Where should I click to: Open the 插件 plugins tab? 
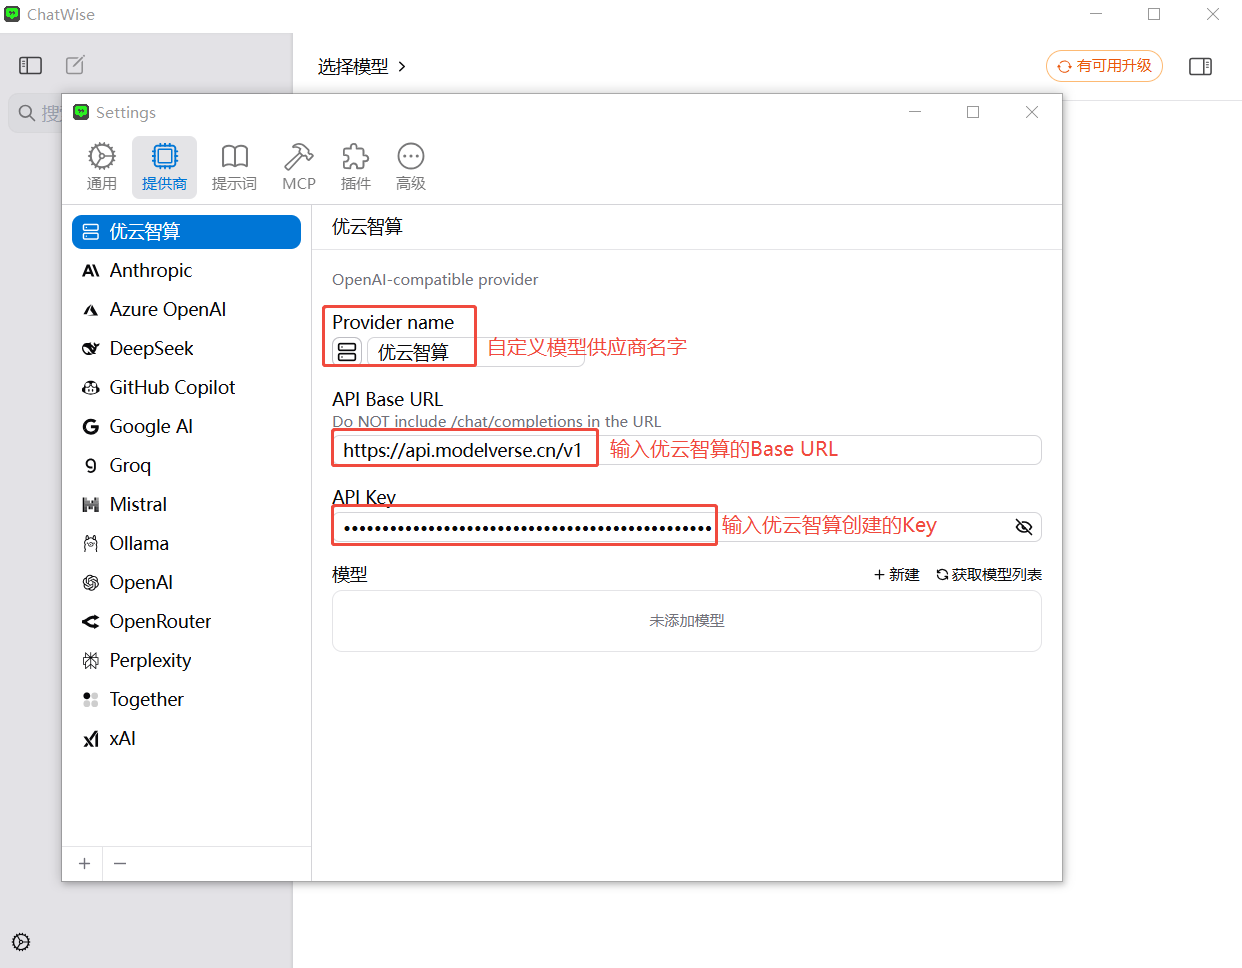(x=355, y=167)
